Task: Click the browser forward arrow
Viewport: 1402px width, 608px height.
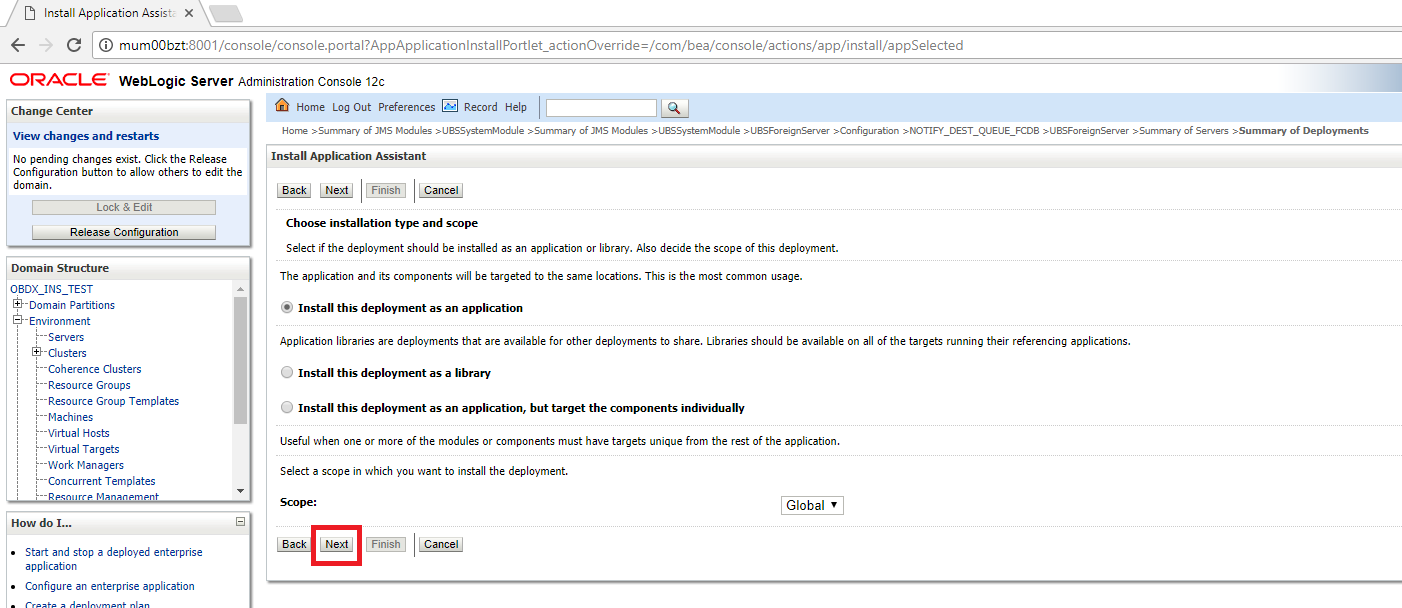Action: click(46, 45)
